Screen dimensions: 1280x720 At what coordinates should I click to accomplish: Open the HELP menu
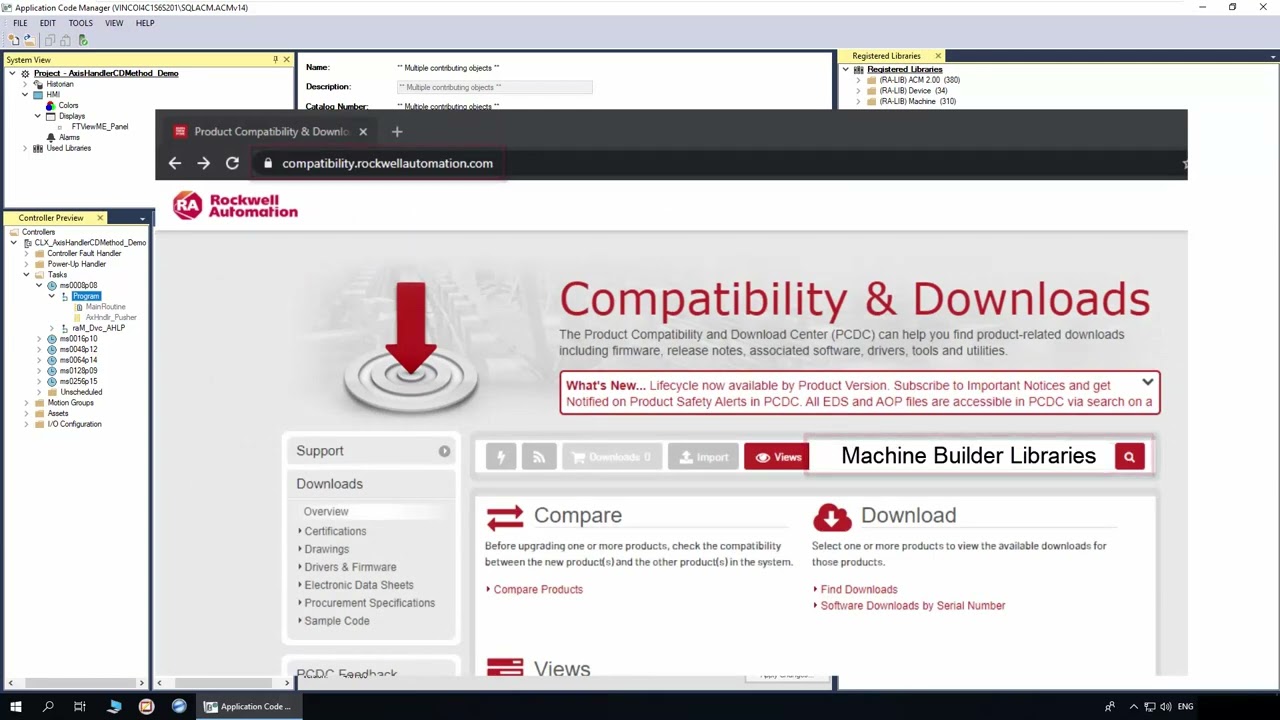[x=145, y=23]
